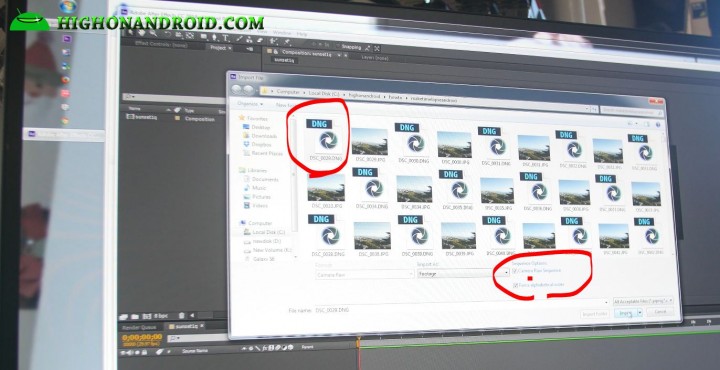Viewport: 720px width, 370px height.
Task: Select the Eraser tool
Action: point(260,40)
